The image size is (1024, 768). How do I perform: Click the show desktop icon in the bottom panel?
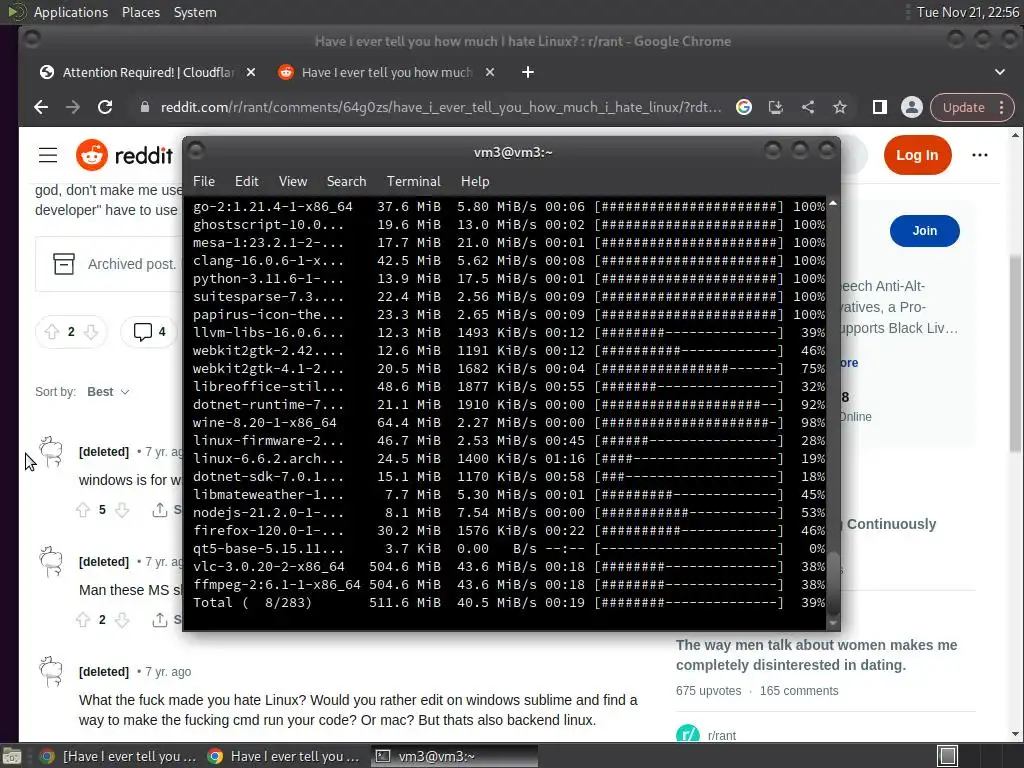coord(12,756)
